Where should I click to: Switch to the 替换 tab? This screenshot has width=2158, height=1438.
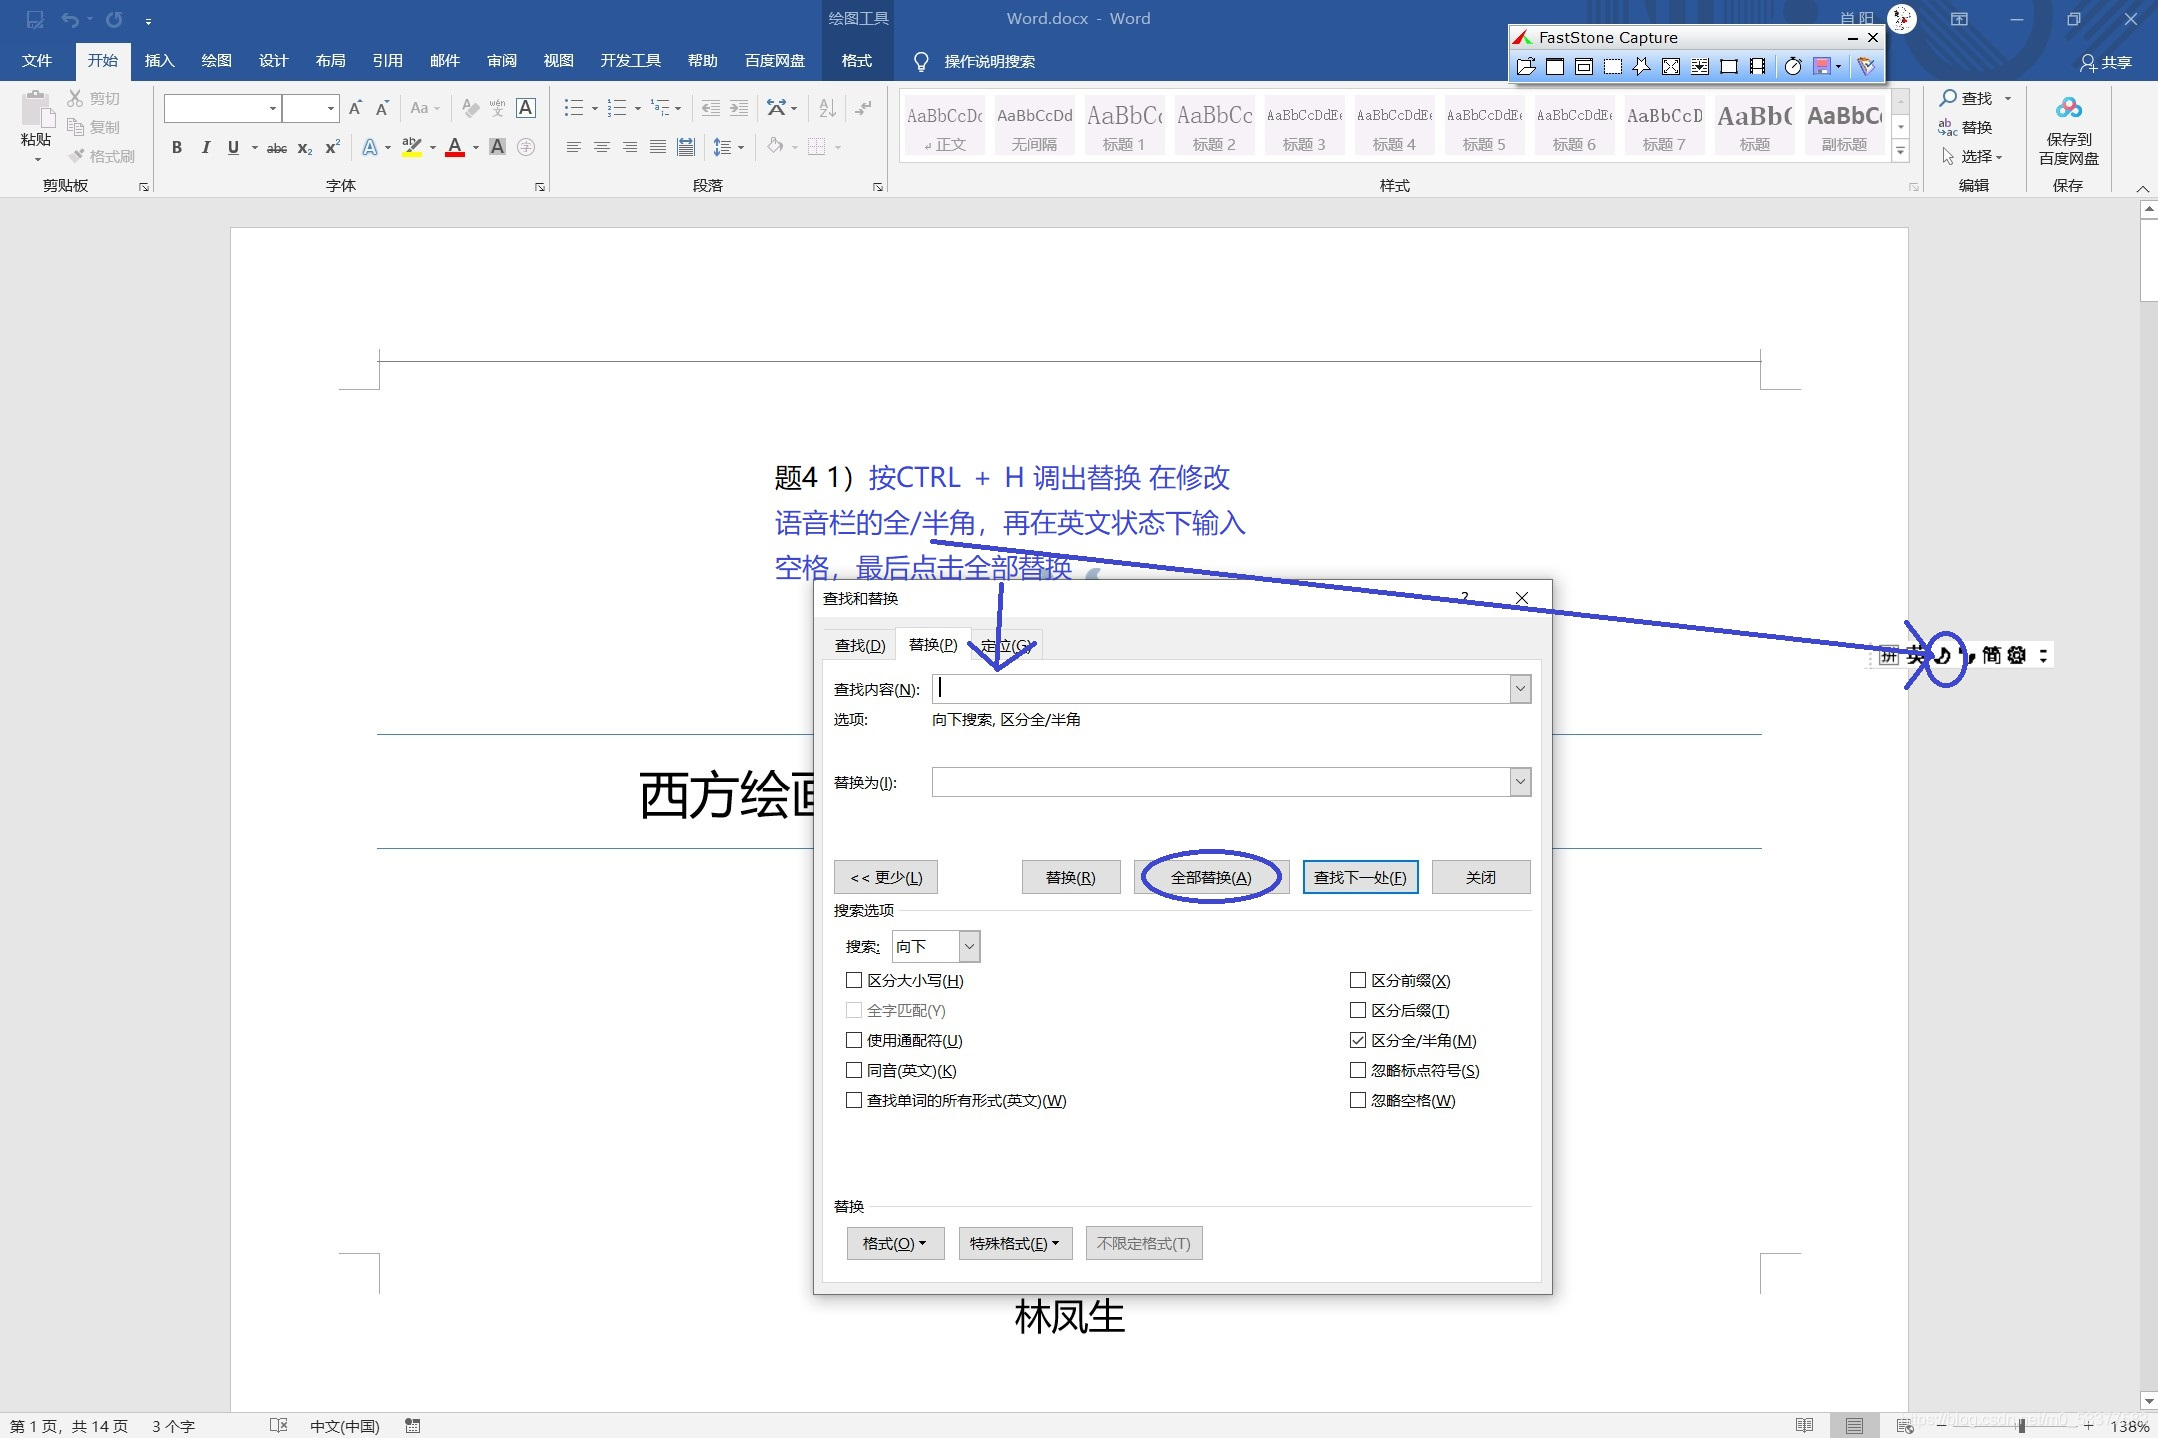(x=931, y=644)
